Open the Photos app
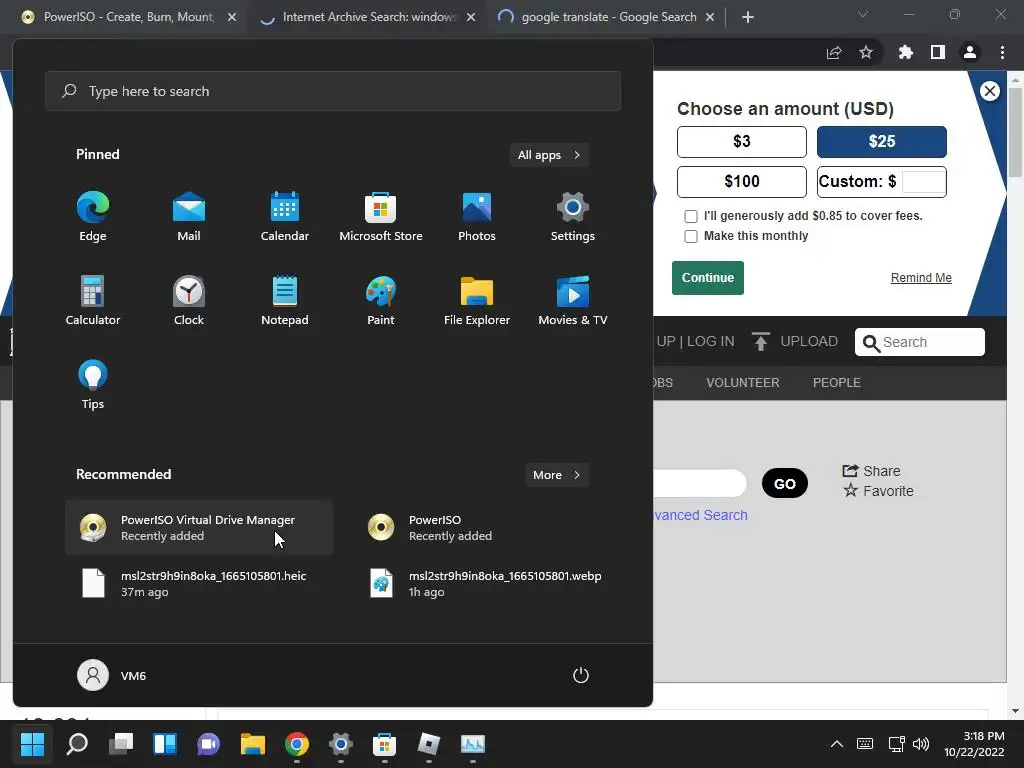The width and height of the screenshot is (1024, 768). pos(477,217)
